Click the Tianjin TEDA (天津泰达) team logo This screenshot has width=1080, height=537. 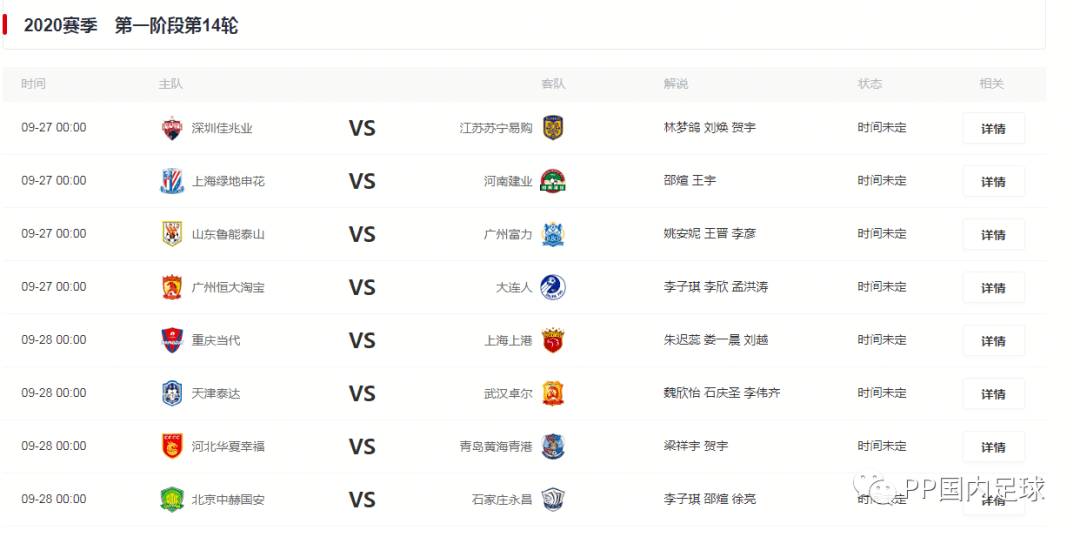tap(172, 393)
